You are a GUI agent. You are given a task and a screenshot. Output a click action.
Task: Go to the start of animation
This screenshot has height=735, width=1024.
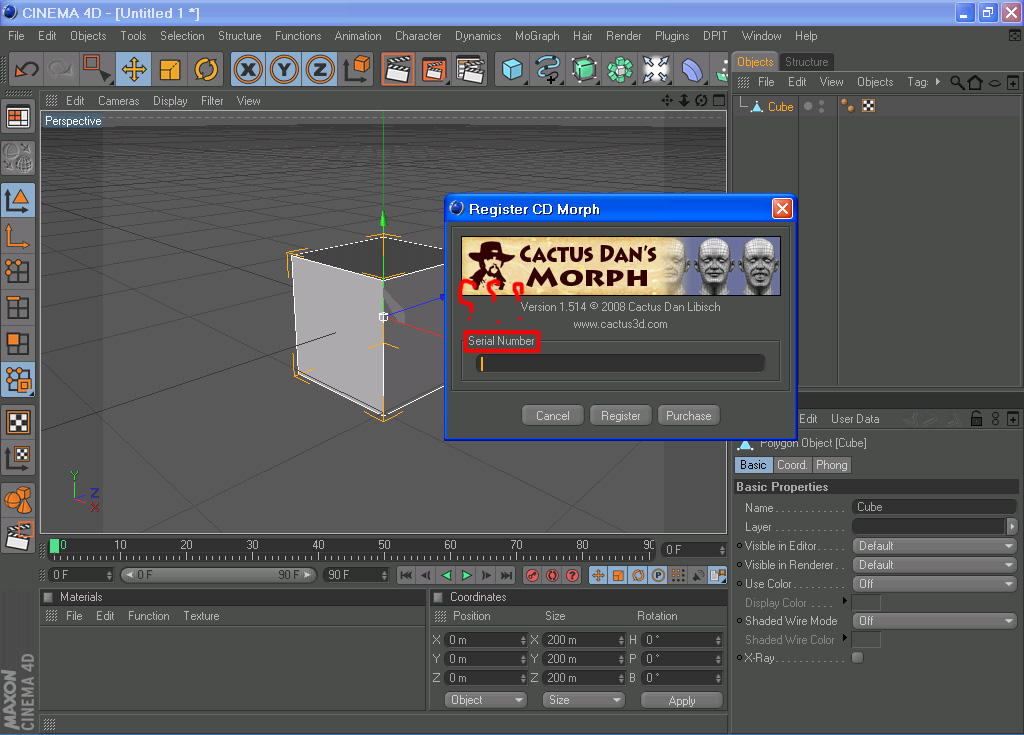(x=406, y=575)
